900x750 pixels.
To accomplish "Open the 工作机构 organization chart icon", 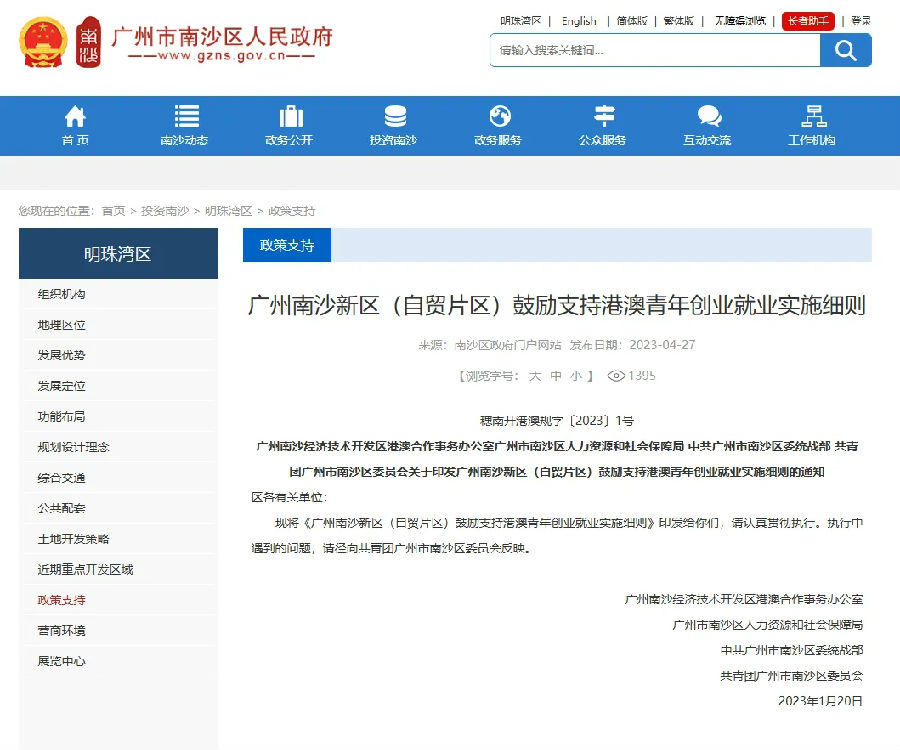I will pos(814,116).
